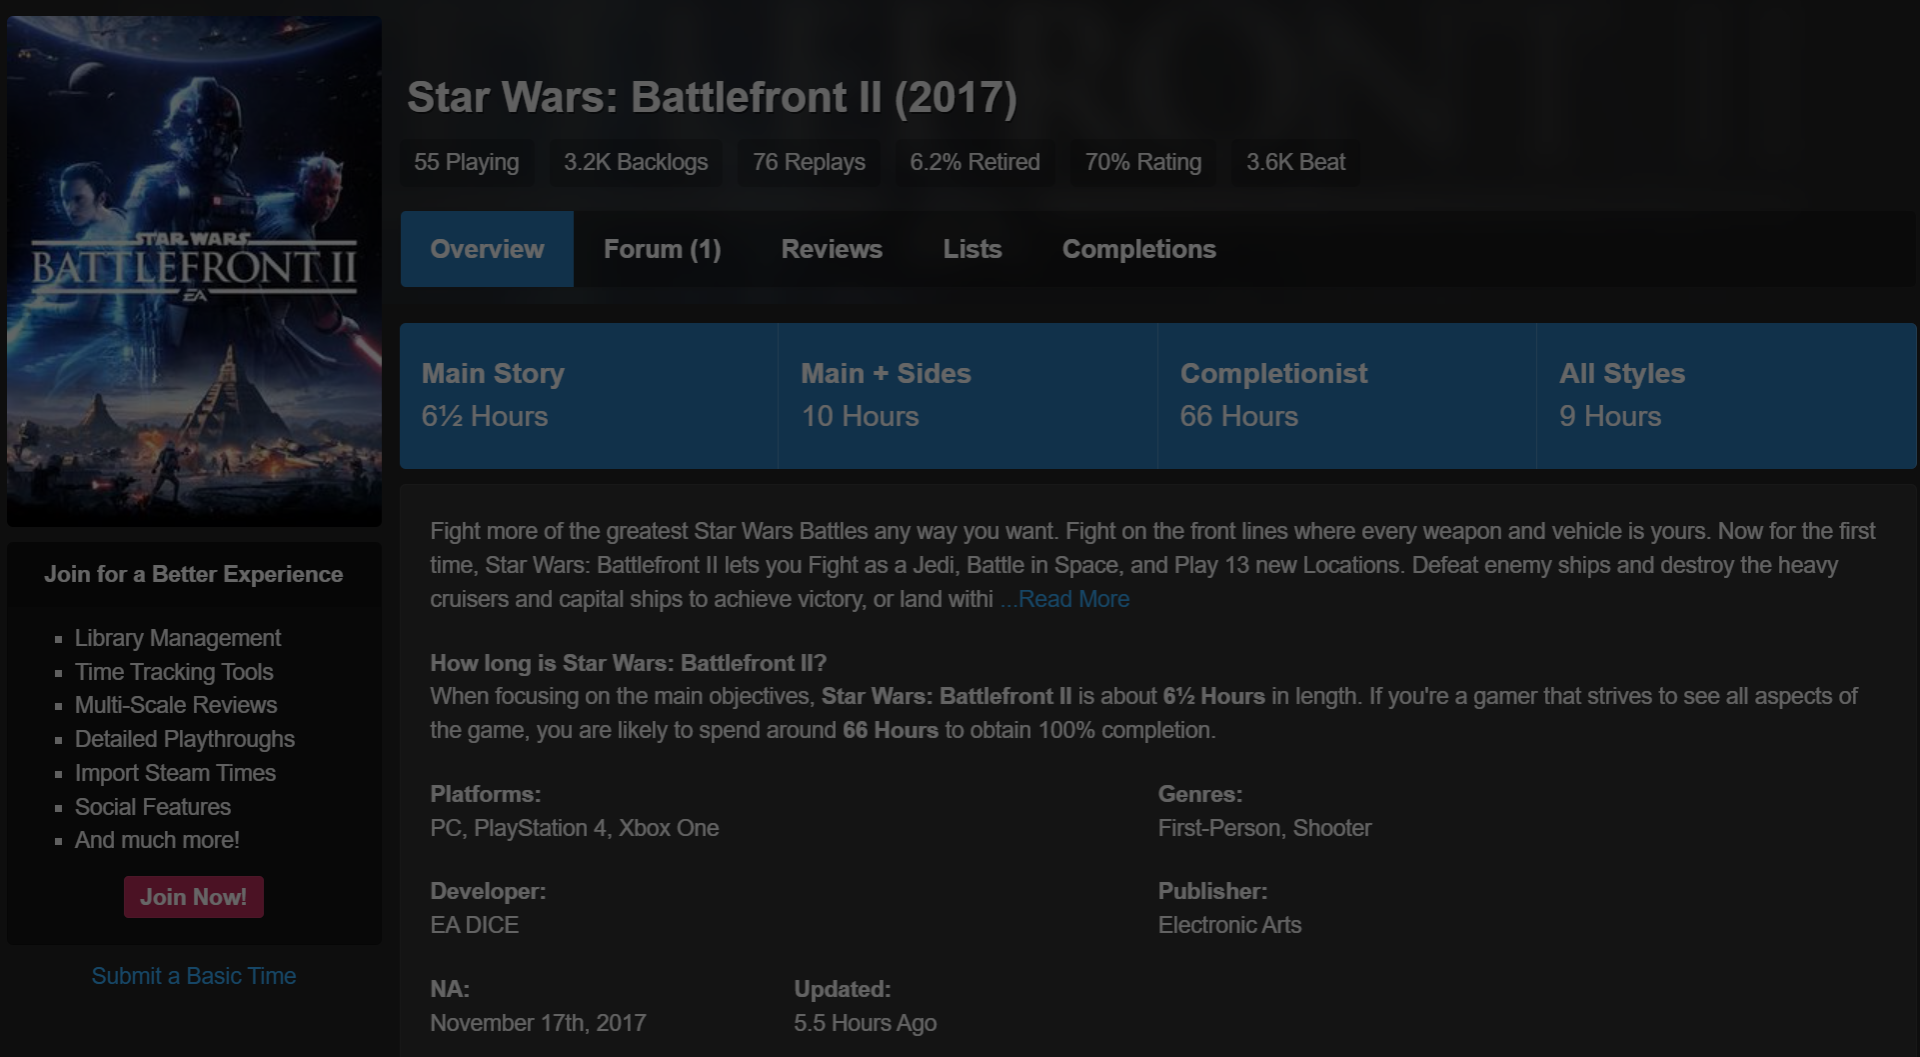Click the 3.6K Beat stat badge
Viewport: 1920px width, 1057px height.
click(x=1296, y=162)
